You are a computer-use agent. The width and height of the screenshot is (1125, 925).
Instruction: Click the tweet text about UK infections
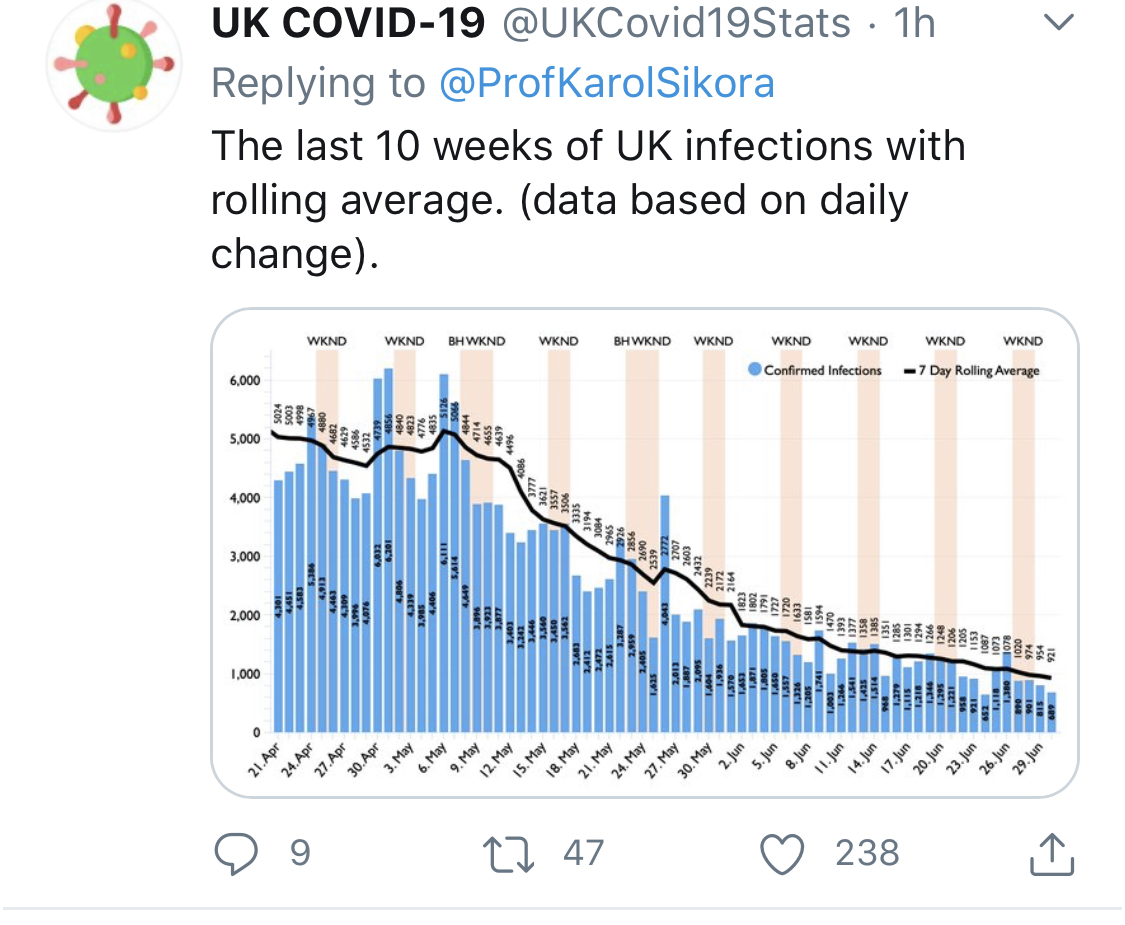pyautogui.click(x=588, y=200)
